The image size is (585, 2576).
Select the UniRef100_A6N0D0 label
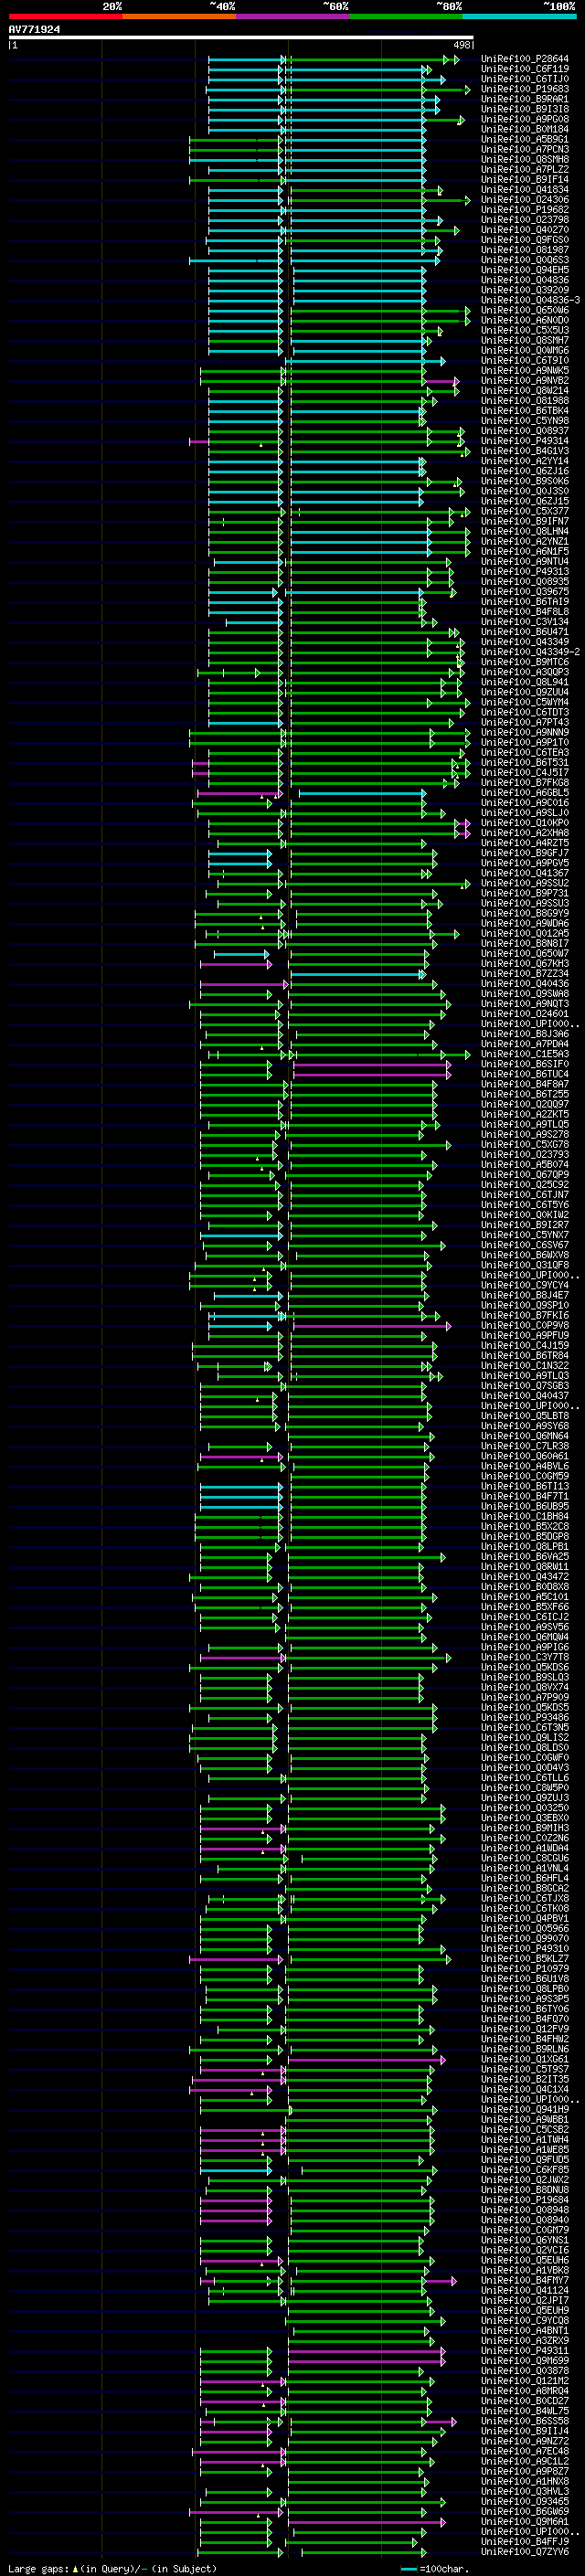(525, 320)
